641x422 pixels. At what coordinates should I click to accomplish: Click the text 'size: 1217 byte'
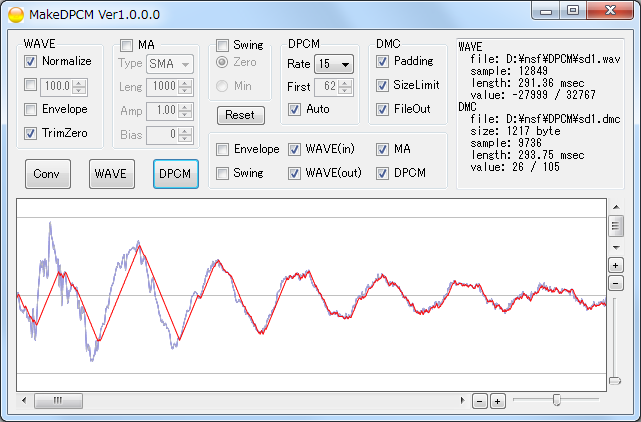click(515, 131)
